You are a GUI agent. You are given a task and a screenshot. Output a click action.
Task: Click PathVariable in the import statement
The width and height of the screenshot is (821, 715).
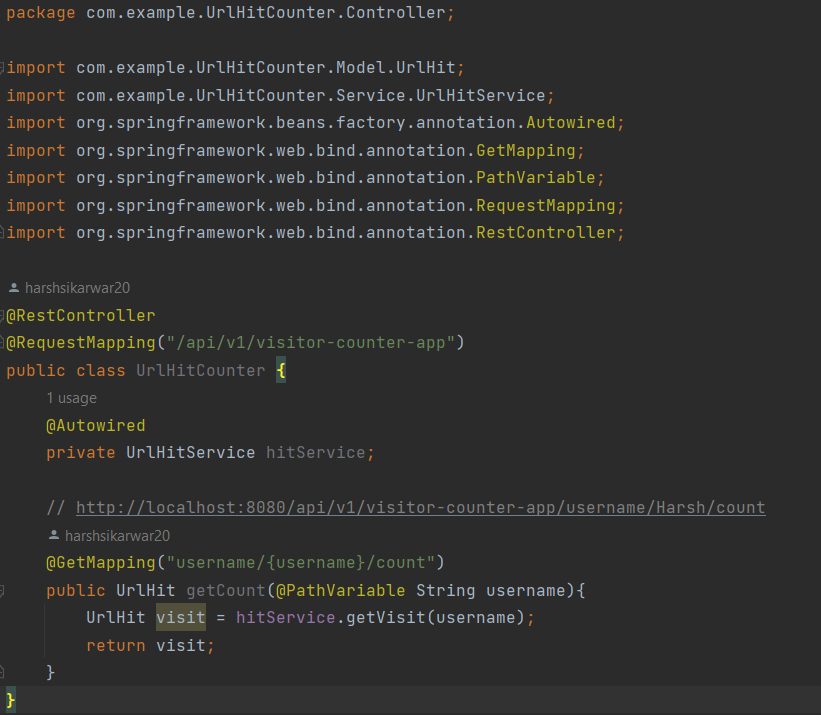tap(536, 177)
